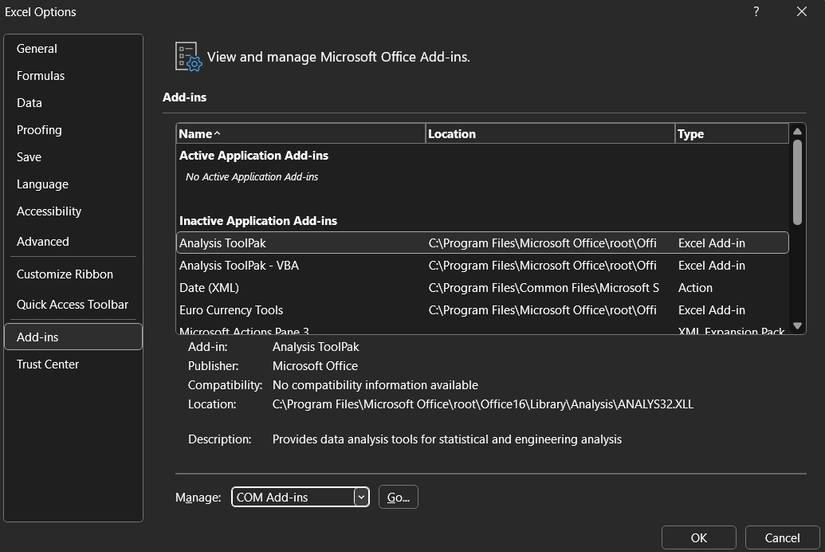Cancel the Excel Options dialog
Screen dimensions: 825x552
782,538
